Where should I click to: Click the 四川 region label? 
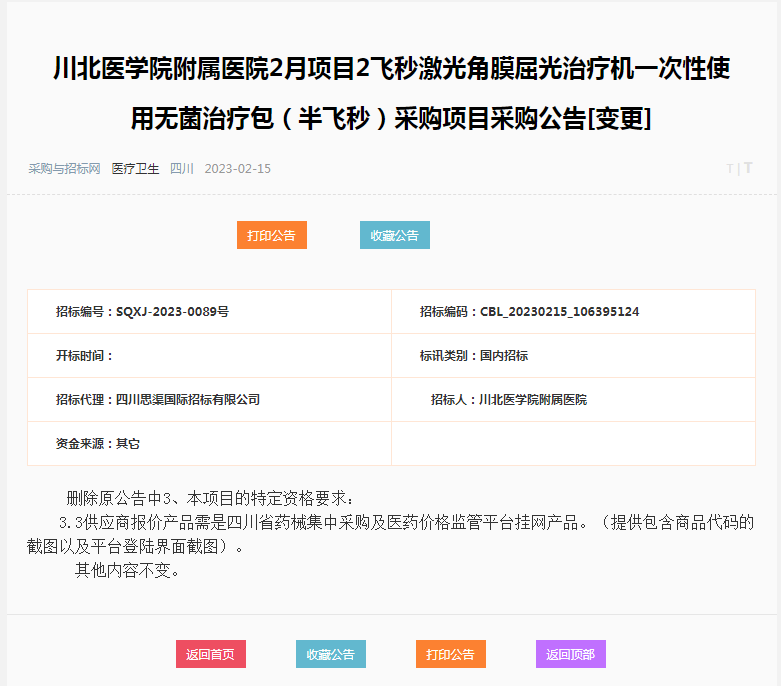[x=182, y=169]
